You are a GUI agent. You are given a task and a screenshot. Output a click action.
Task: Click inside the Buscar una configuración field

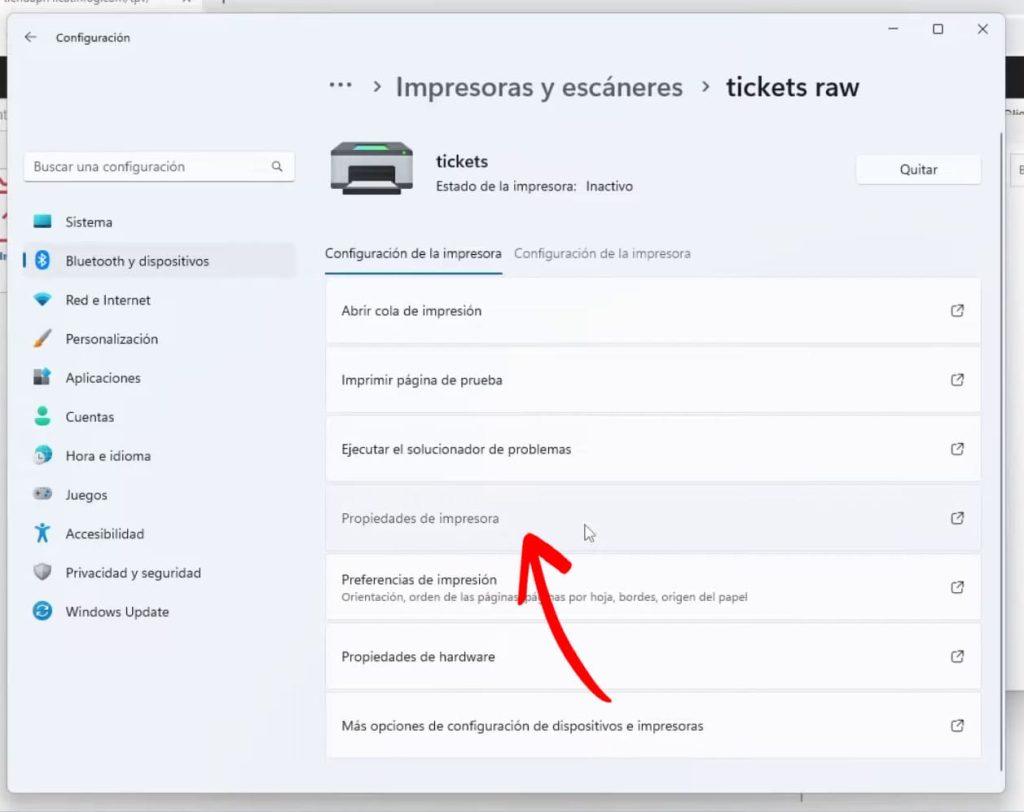click(150, 166)
